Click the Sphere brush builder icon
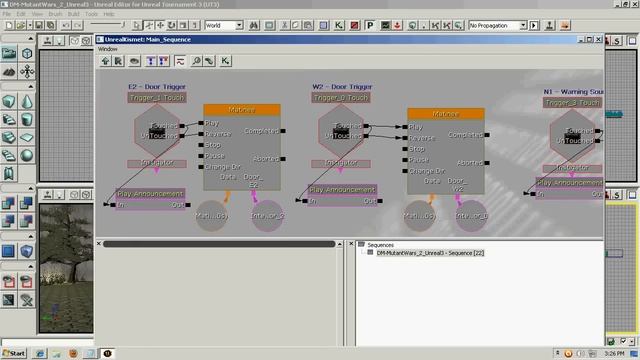The height and width of the screenshot is (360, 640). pos(27,156)
